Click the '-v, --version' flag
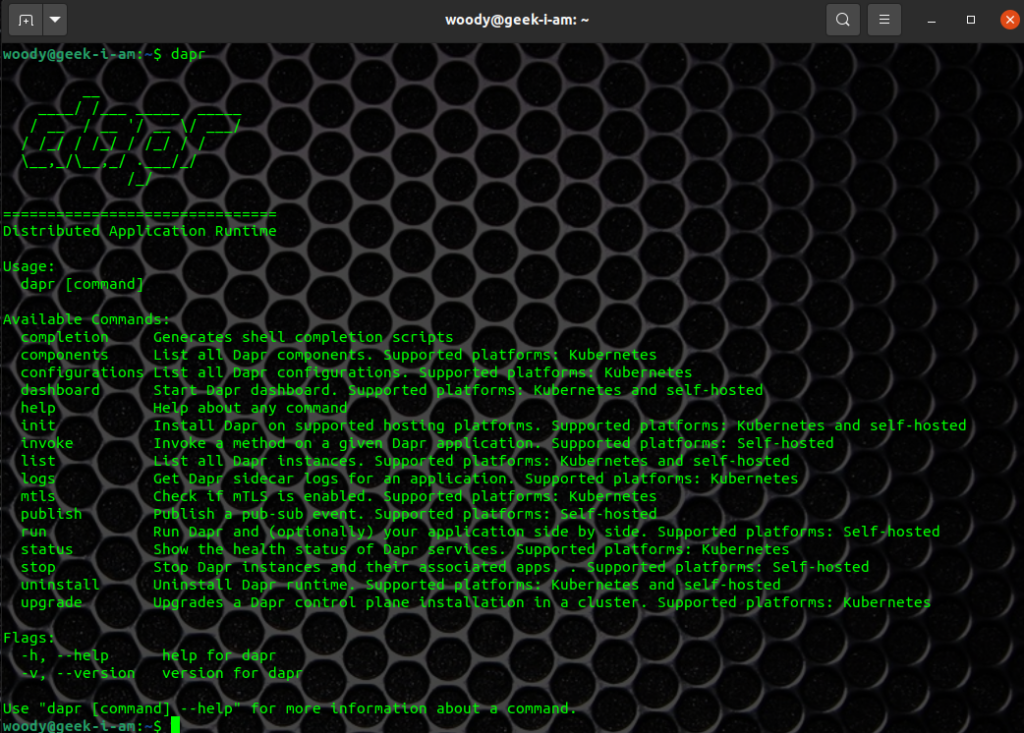 [x=78, y=673]
